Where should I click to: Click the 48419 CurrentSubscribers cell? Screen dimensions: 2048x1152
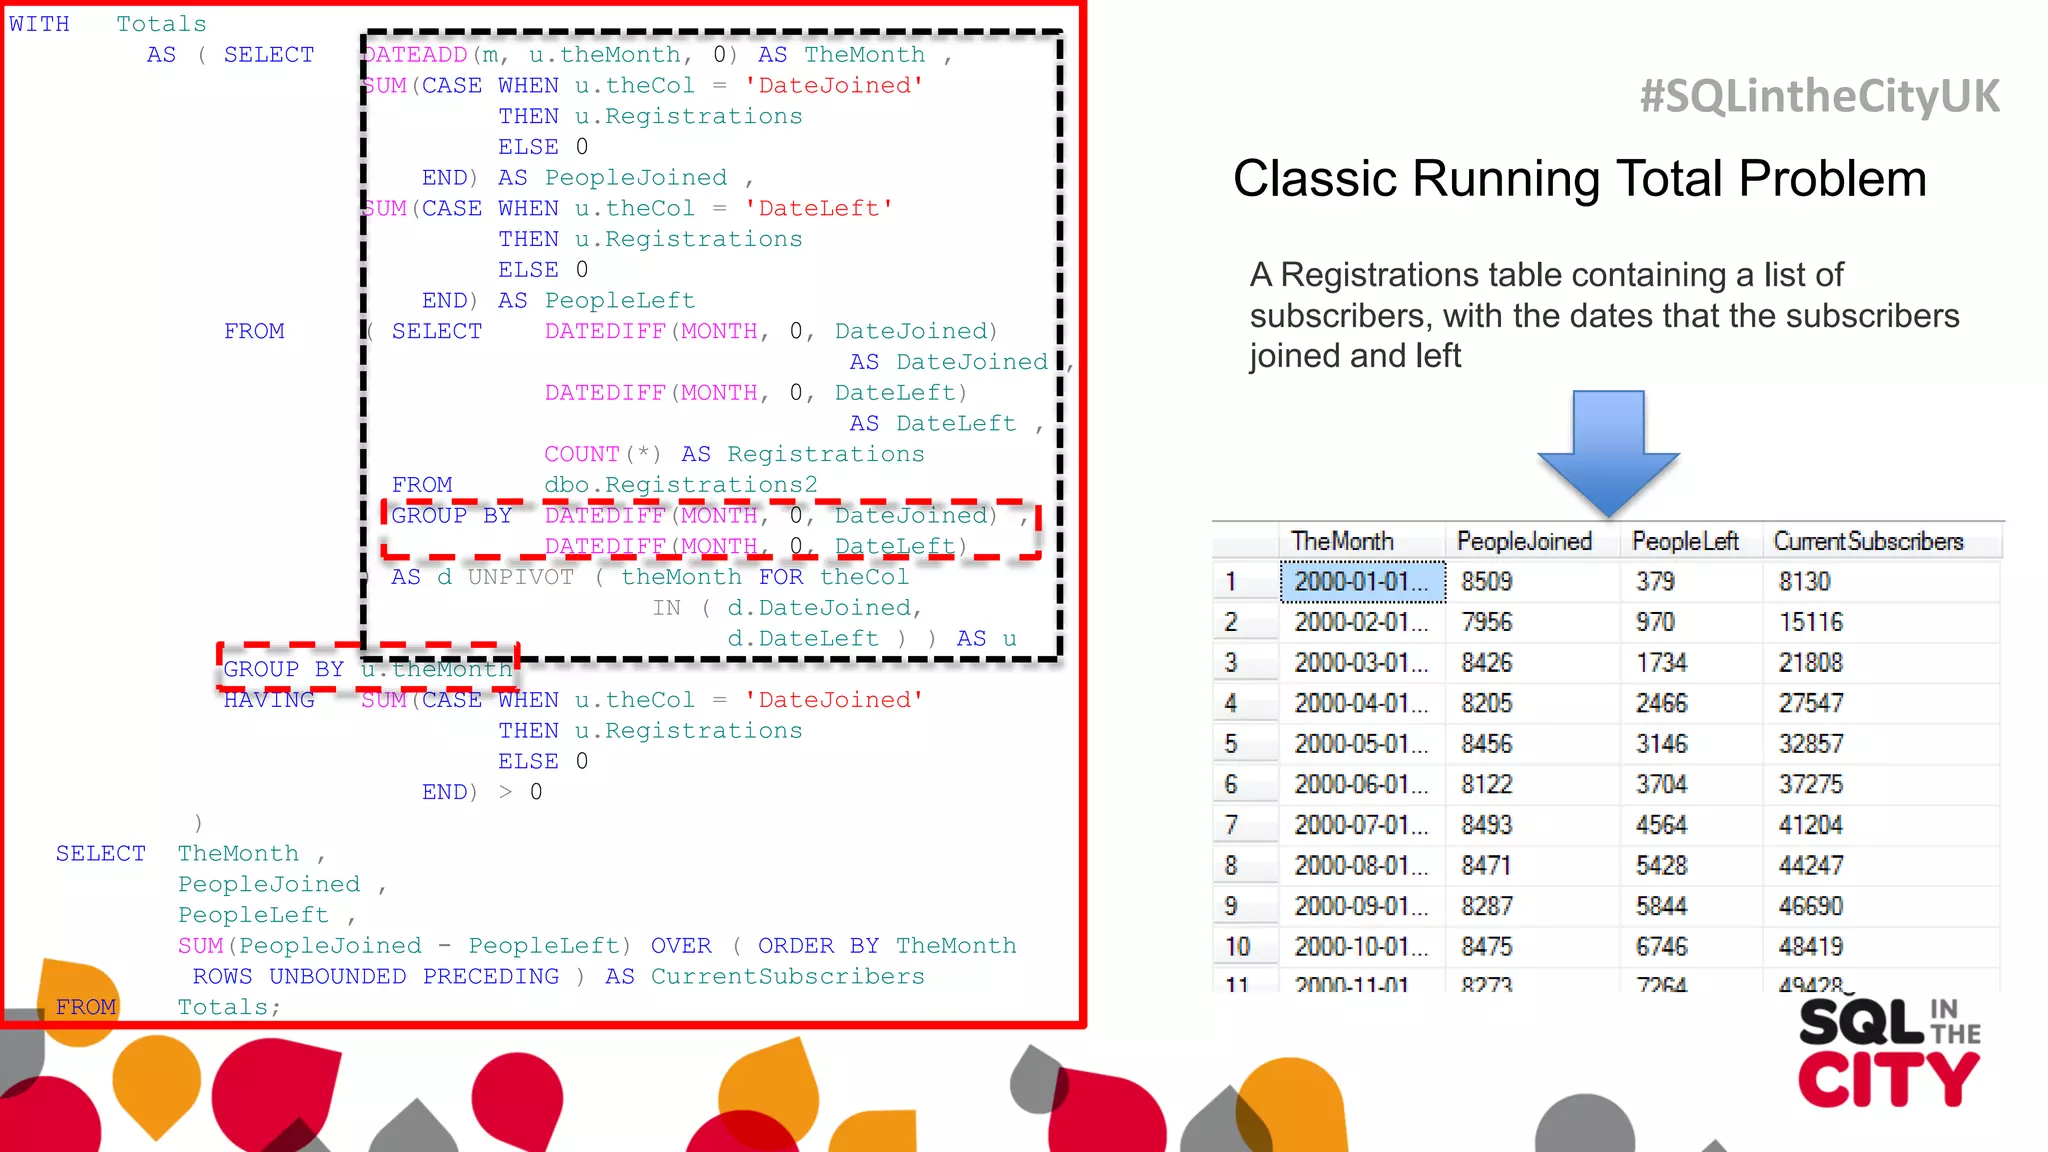click(1881, 946)
